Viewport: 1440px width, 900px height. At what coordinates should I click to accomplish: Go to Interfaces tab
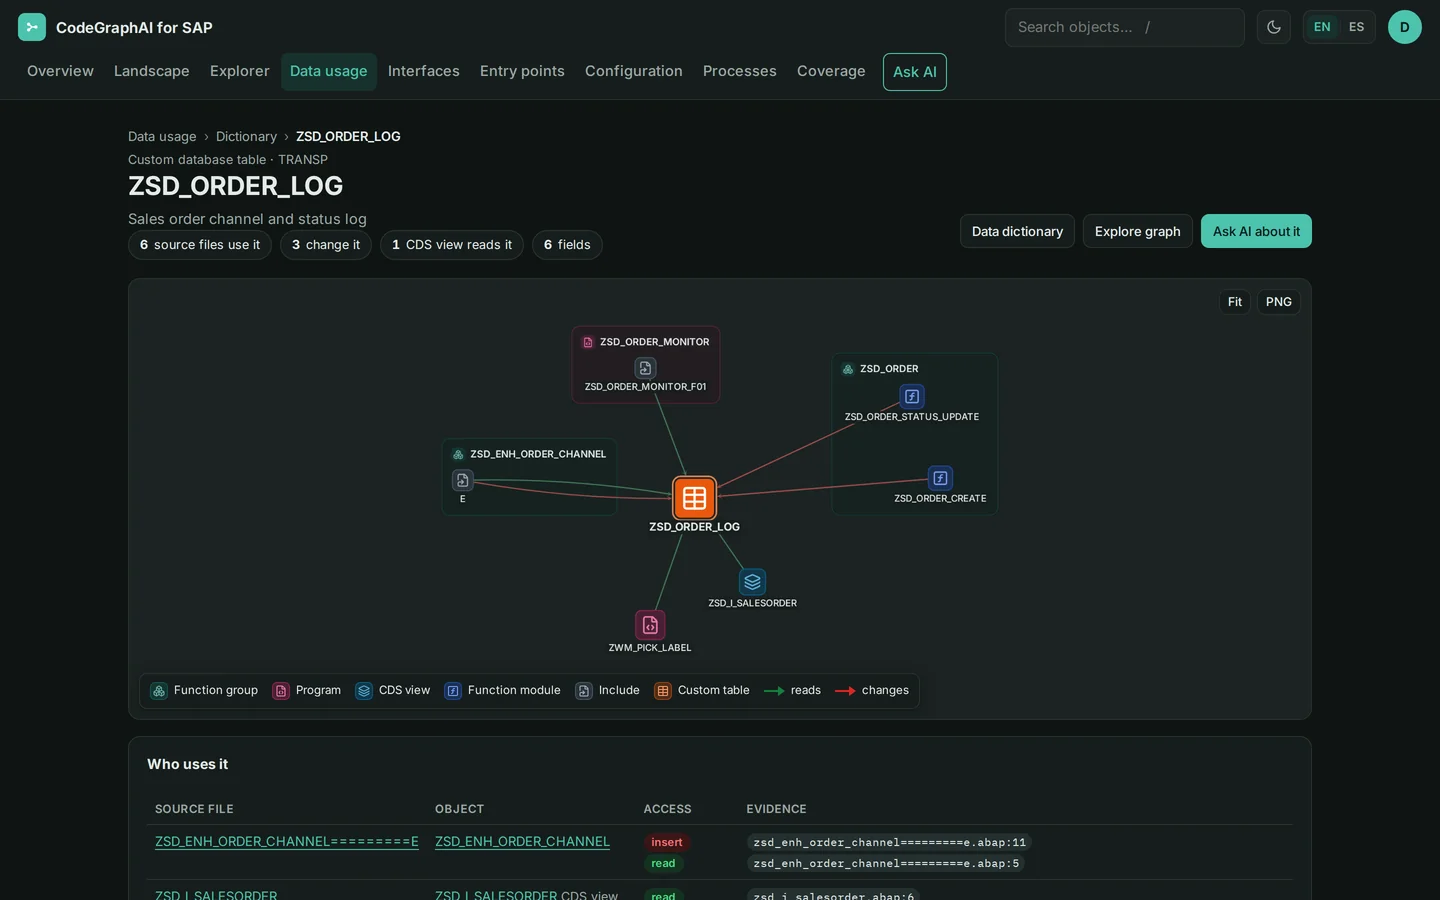(x=424, y=71)
